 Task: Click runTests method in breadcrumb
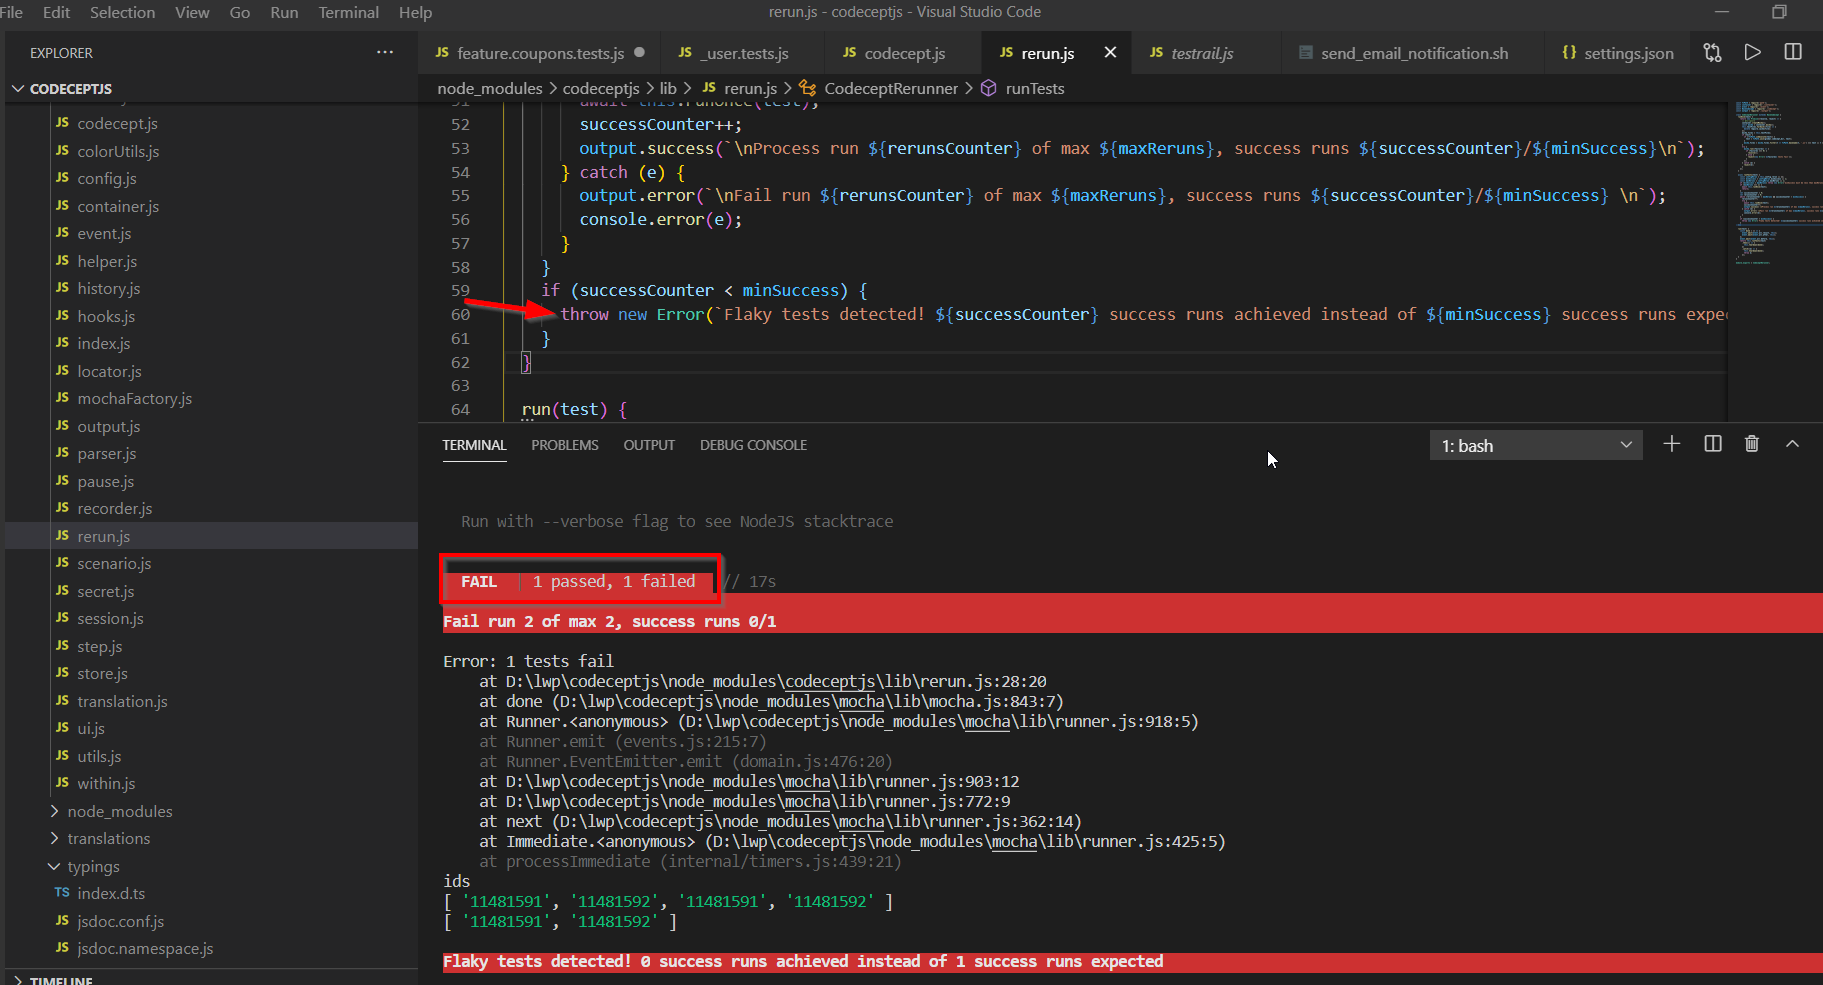tap(1035, 88)
